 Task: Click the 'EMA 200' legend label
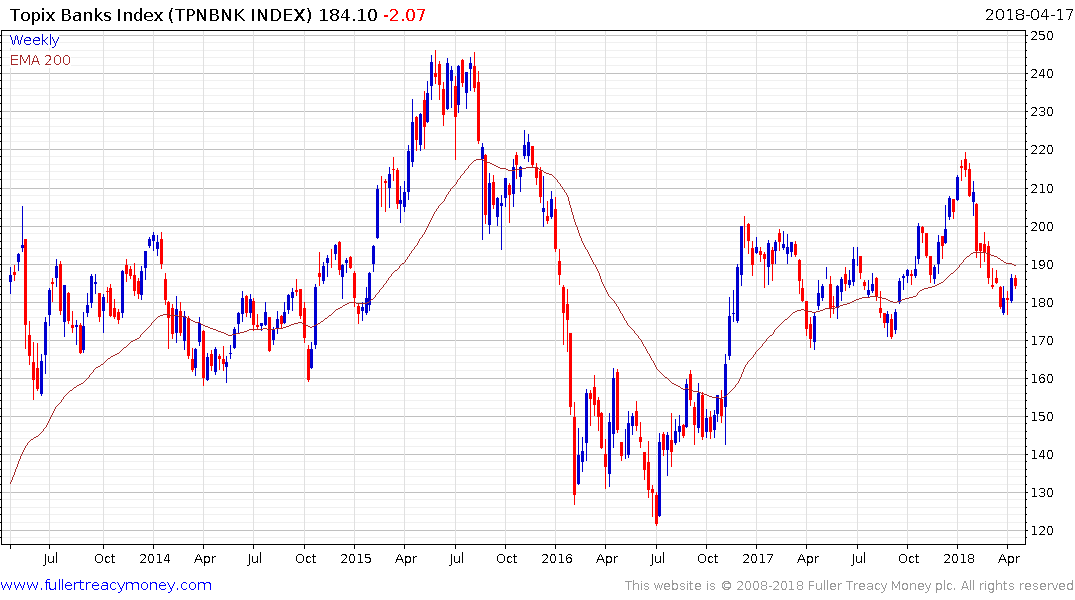[40, 60]
